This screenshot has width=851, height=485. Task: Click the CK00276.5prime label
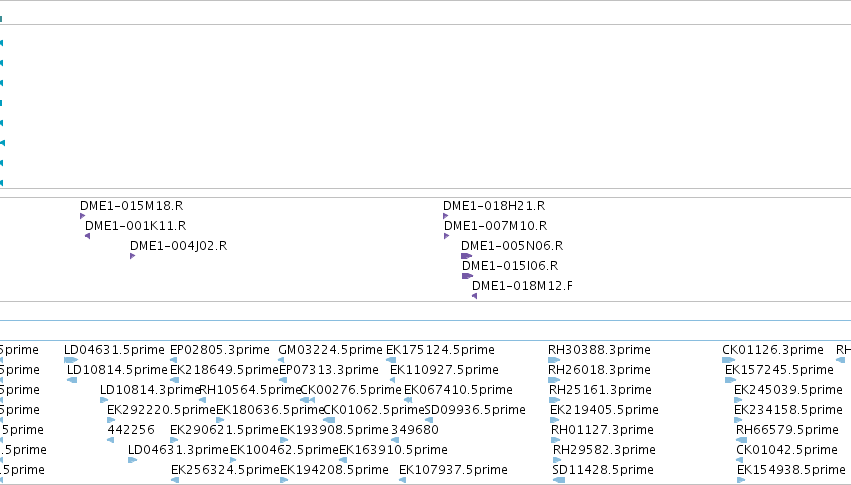pos(351,391)
